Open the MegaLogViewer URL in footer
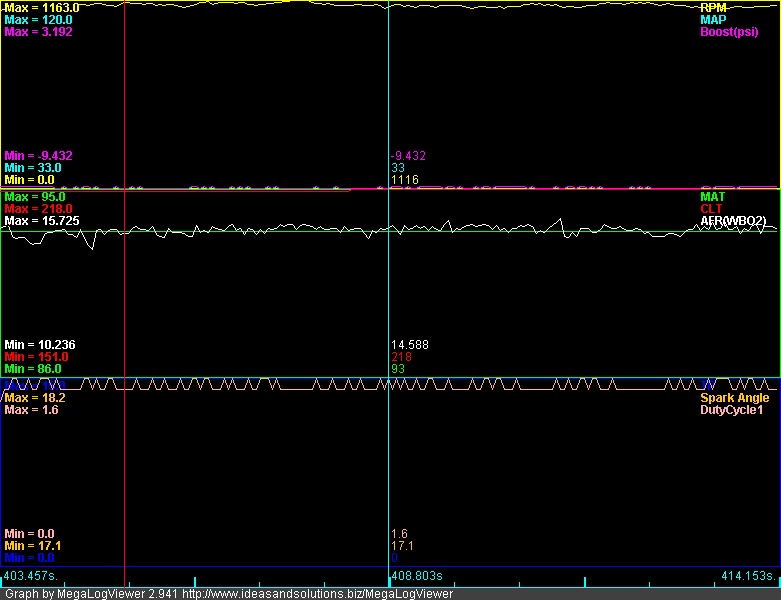The height and width of the screenshot is (600, 781). click(x=317, y=594)
